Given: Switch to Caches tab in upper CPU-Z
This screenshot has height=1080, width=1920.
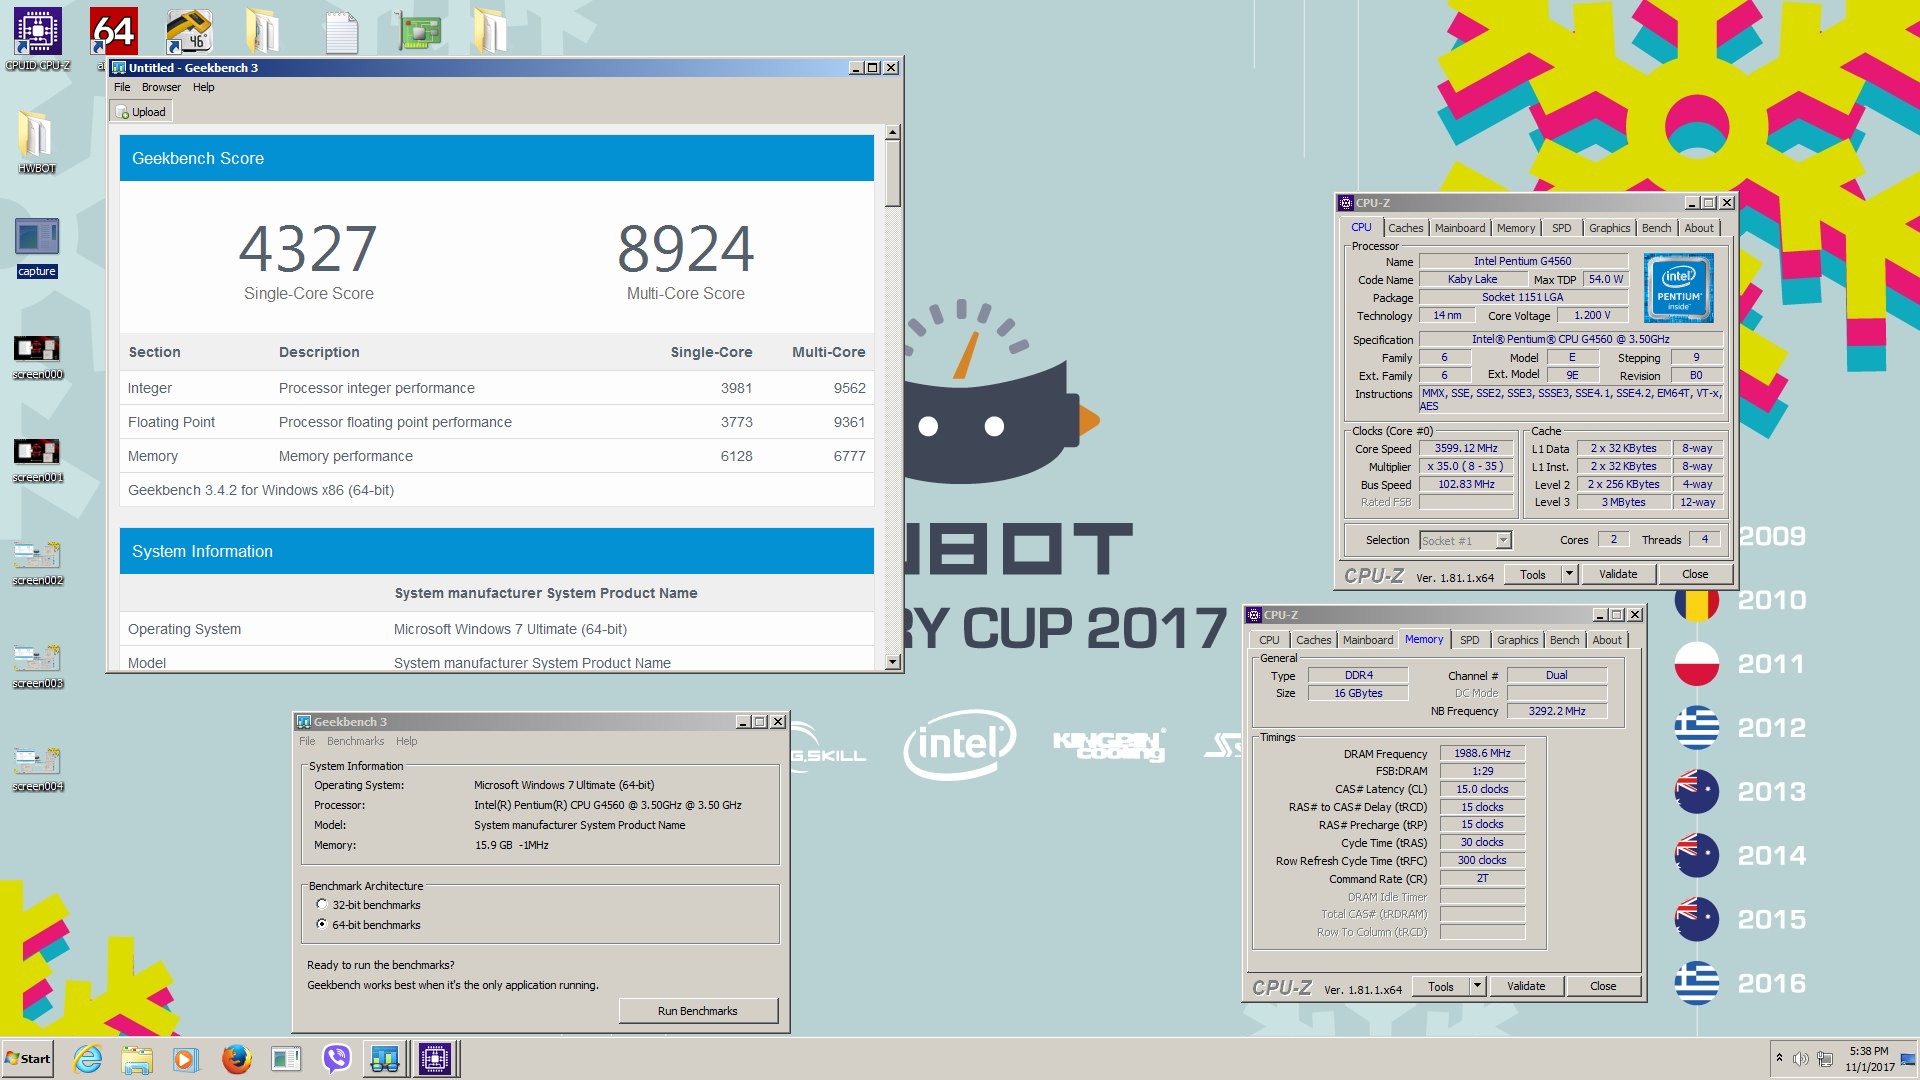Looking at the screenshot, I should click(x=1405, y=228).
